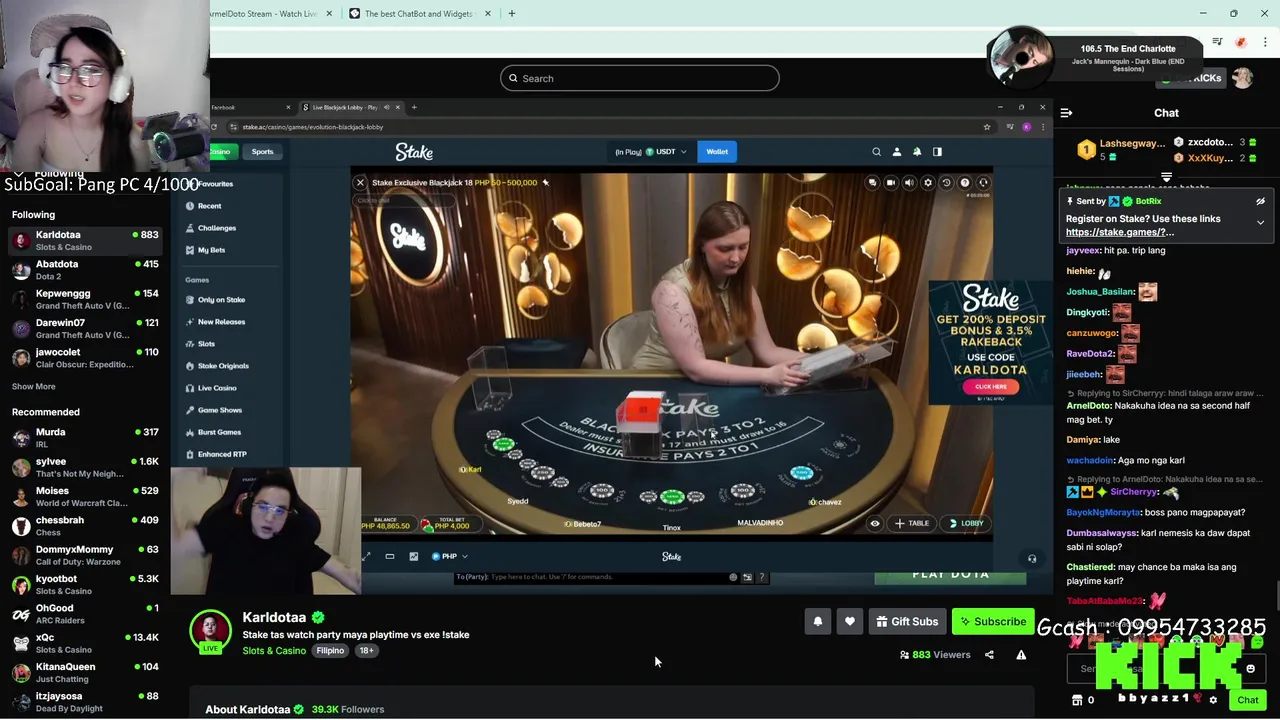The width and height of the screenshot is (1280, 720).
Task: Open xQc channel in Recommended list
Action: click(85, 643)
